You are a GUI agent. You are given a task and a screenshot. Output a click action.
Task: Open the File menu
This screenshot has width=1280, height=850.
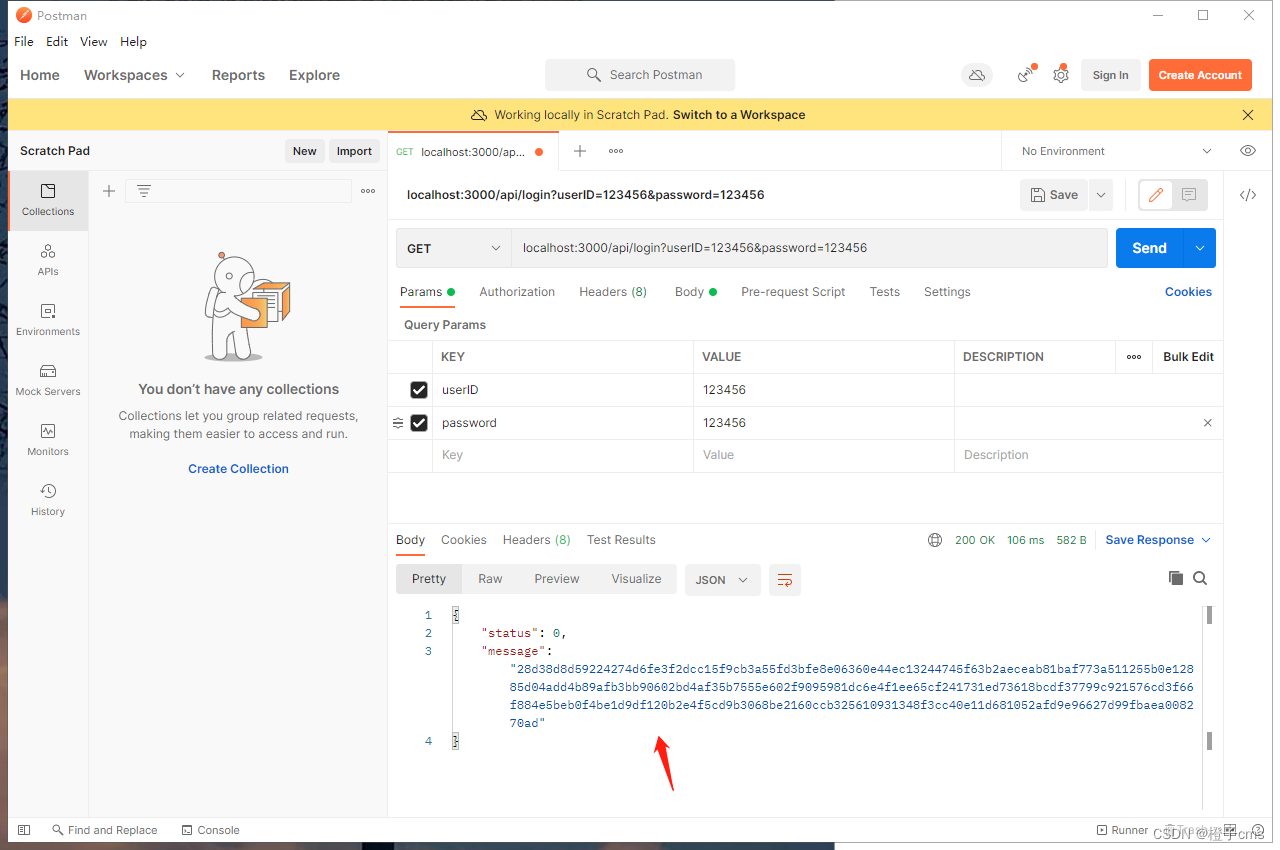click(24, 42)
